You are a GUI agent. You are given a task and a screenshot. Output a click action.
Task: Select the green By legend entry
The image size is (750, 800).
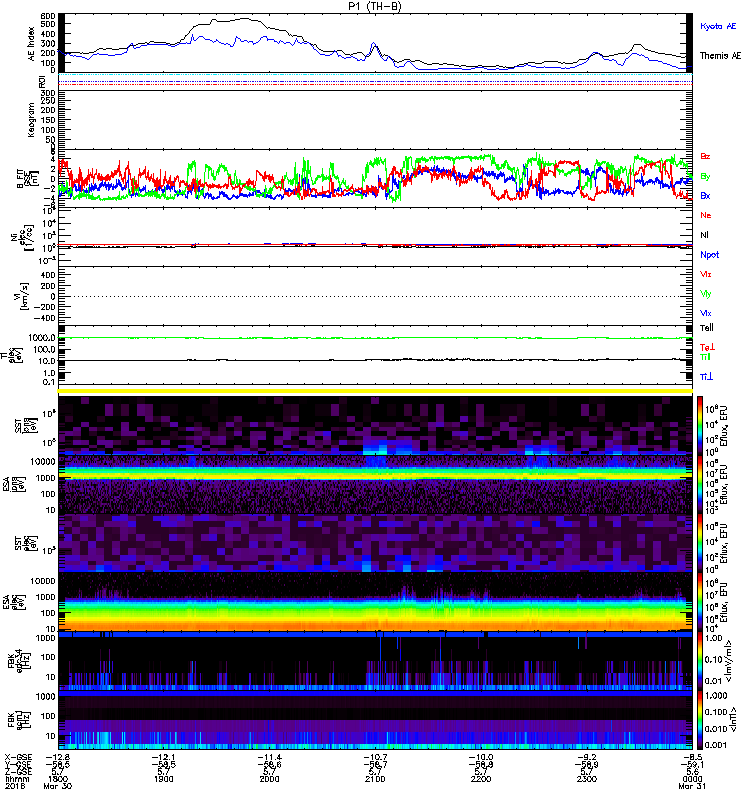pos(705,177)
